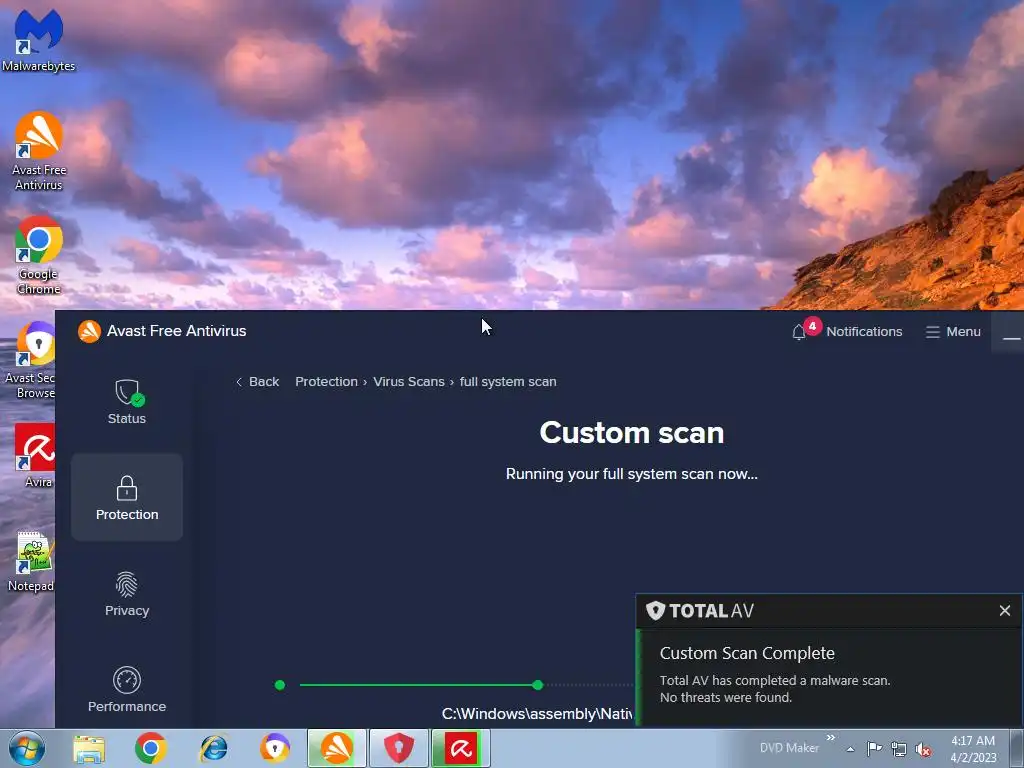Open the Privacy section in Avast
Viewport: 1024px width, 768px height.
click(x=127, y=594)
